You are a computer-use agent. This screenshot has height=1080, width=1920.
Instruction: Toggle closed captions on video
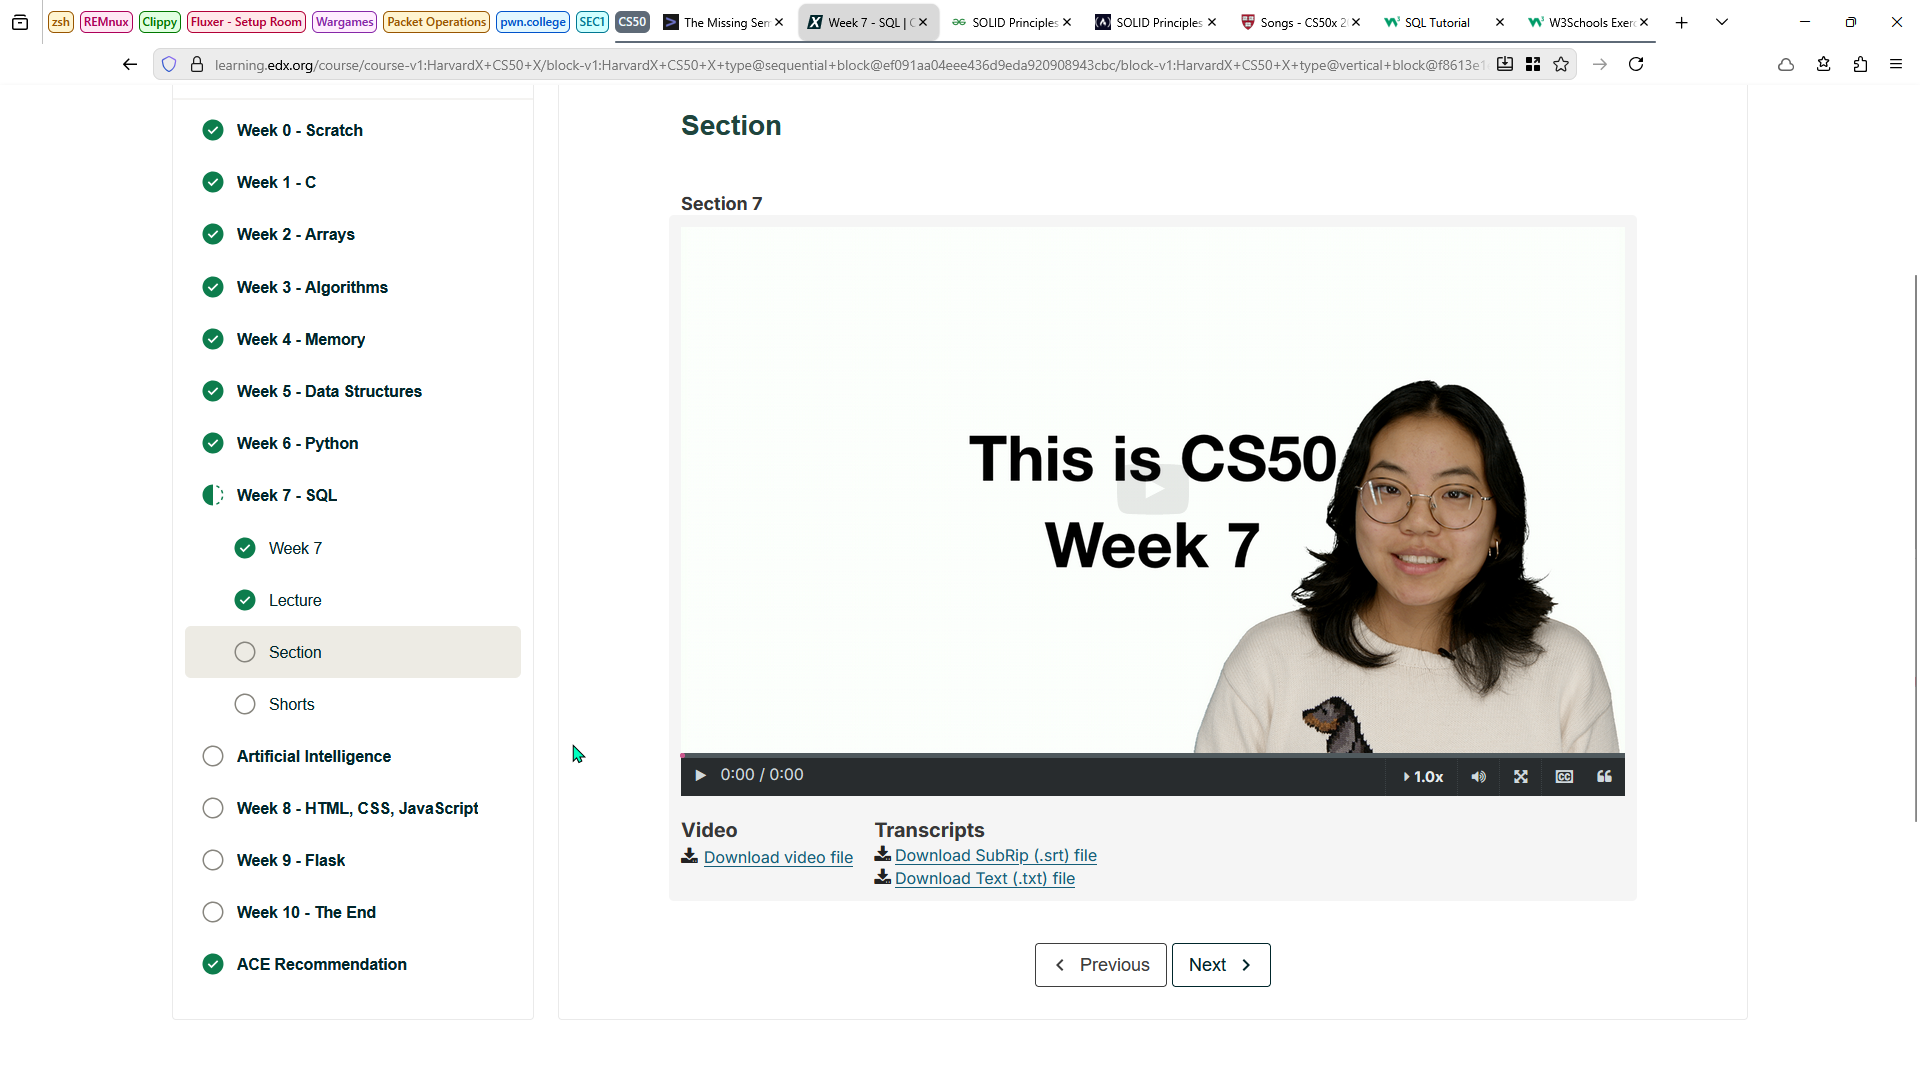[x=1564, y=777]
